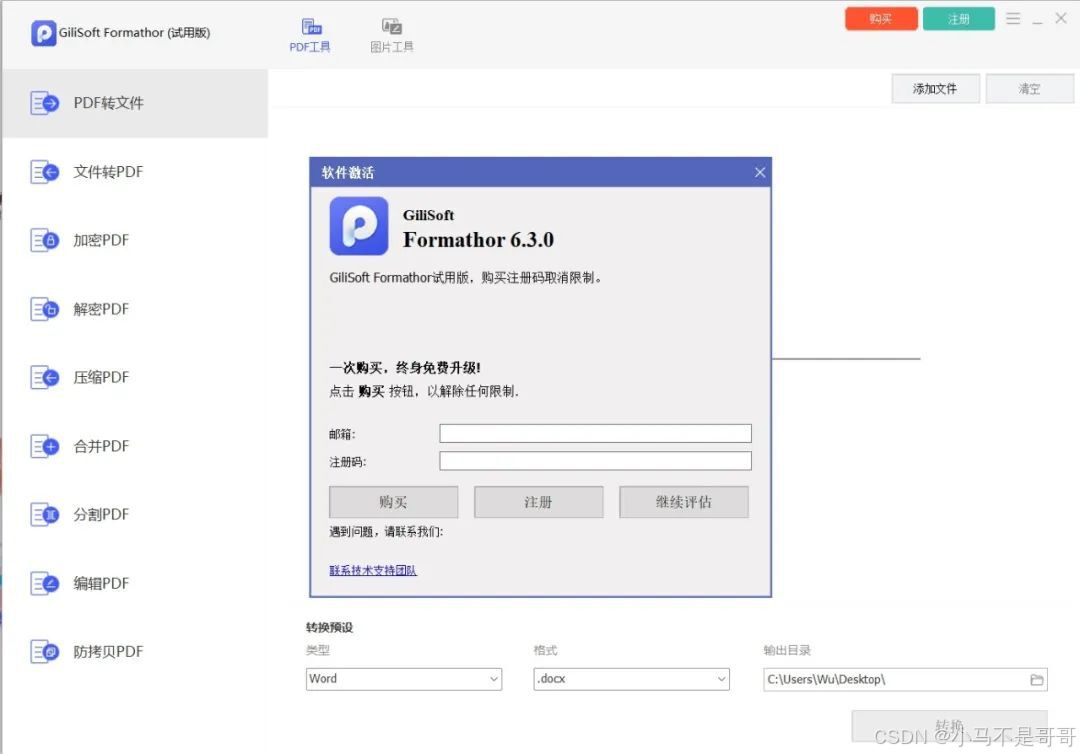Image resolution: width=1080 pixels, height=754 pixels.
Task: Select PDF转文件 in the sidebar
Action: pos(135,103)
